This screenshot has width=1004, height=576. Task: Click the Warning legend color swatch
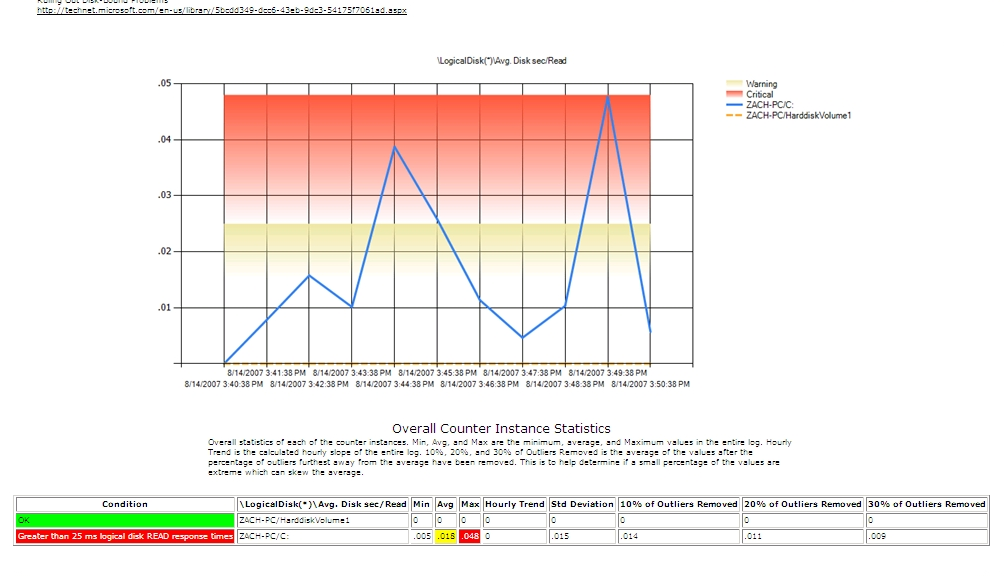[x=733, y=84]
